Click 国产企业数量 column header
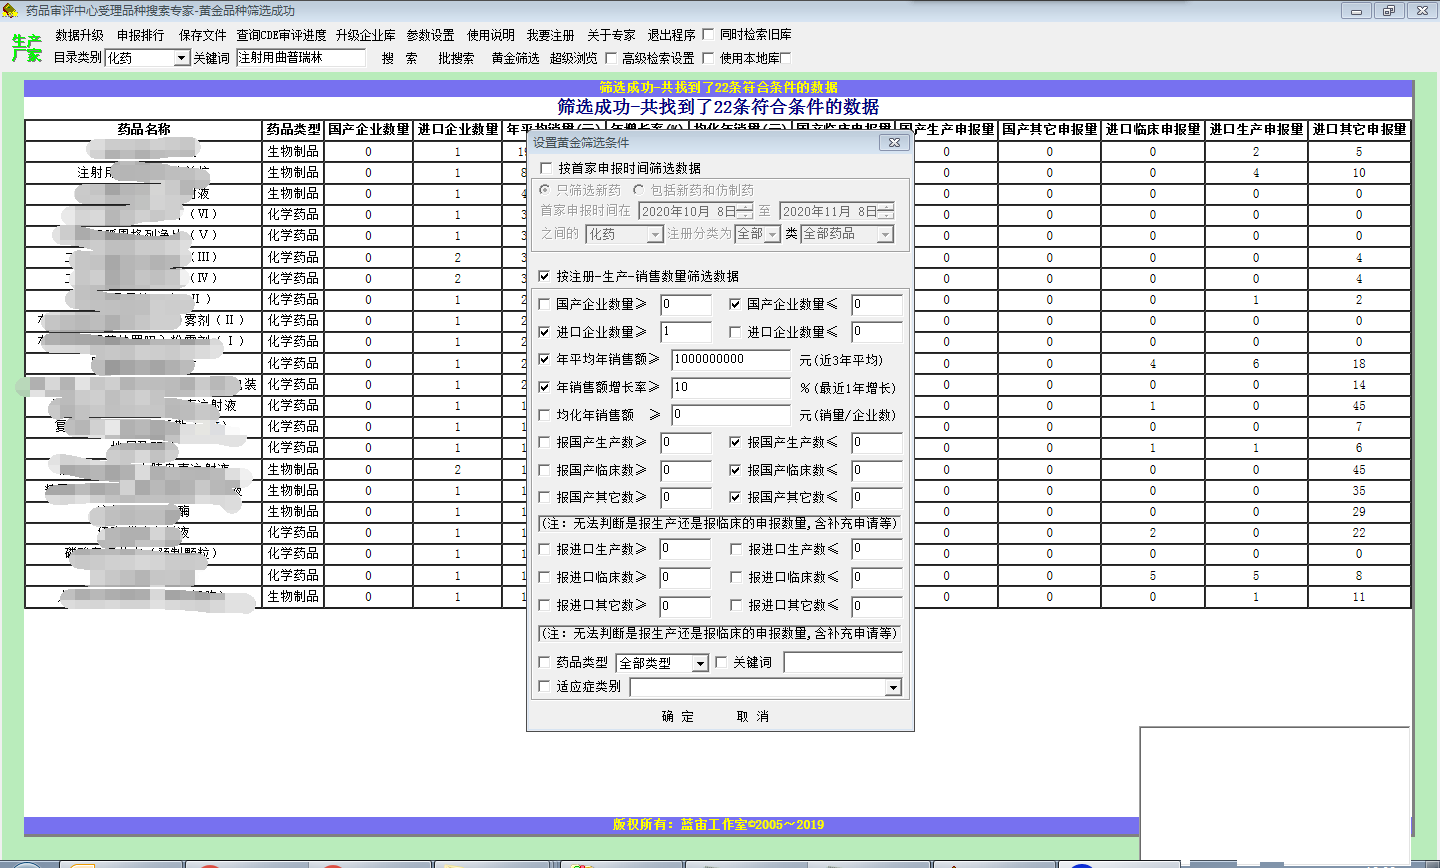 [x=368, y=130]
